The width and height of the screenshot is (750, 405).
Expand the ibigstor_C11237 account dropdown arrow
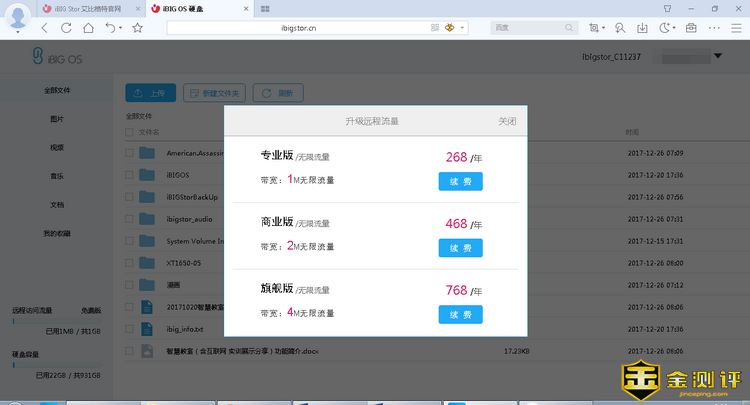point(718,56)
